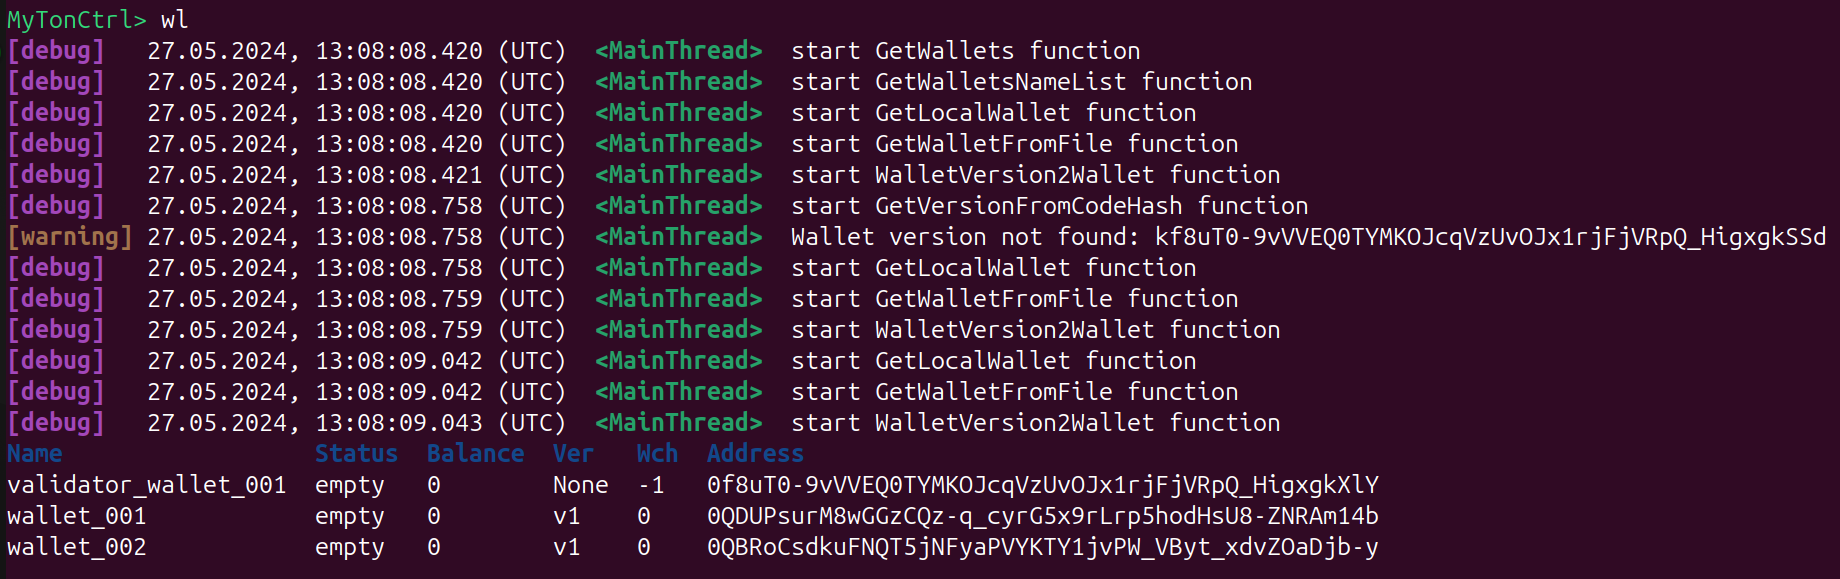Click the Status column header

pyautogui.click(x=356, y=454)
